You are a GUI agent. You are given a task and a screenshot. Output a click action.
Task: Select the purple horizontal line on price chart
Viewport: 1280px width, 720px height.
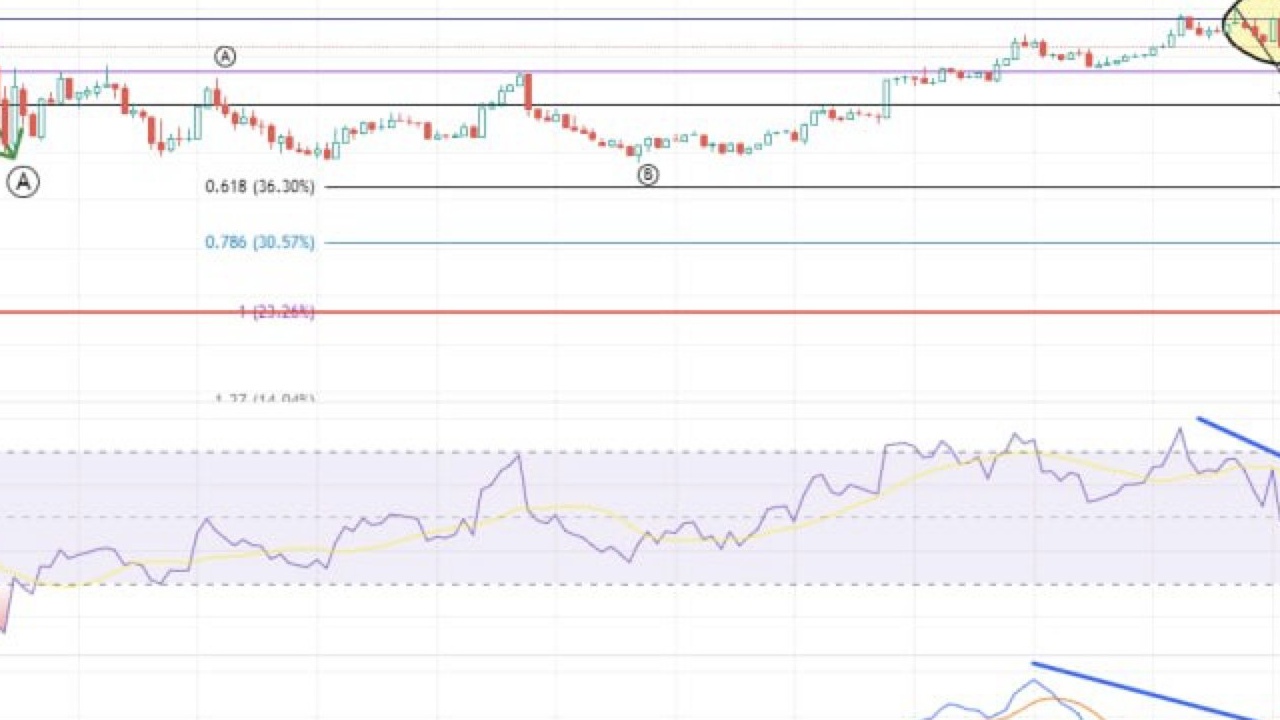(640, 71)
